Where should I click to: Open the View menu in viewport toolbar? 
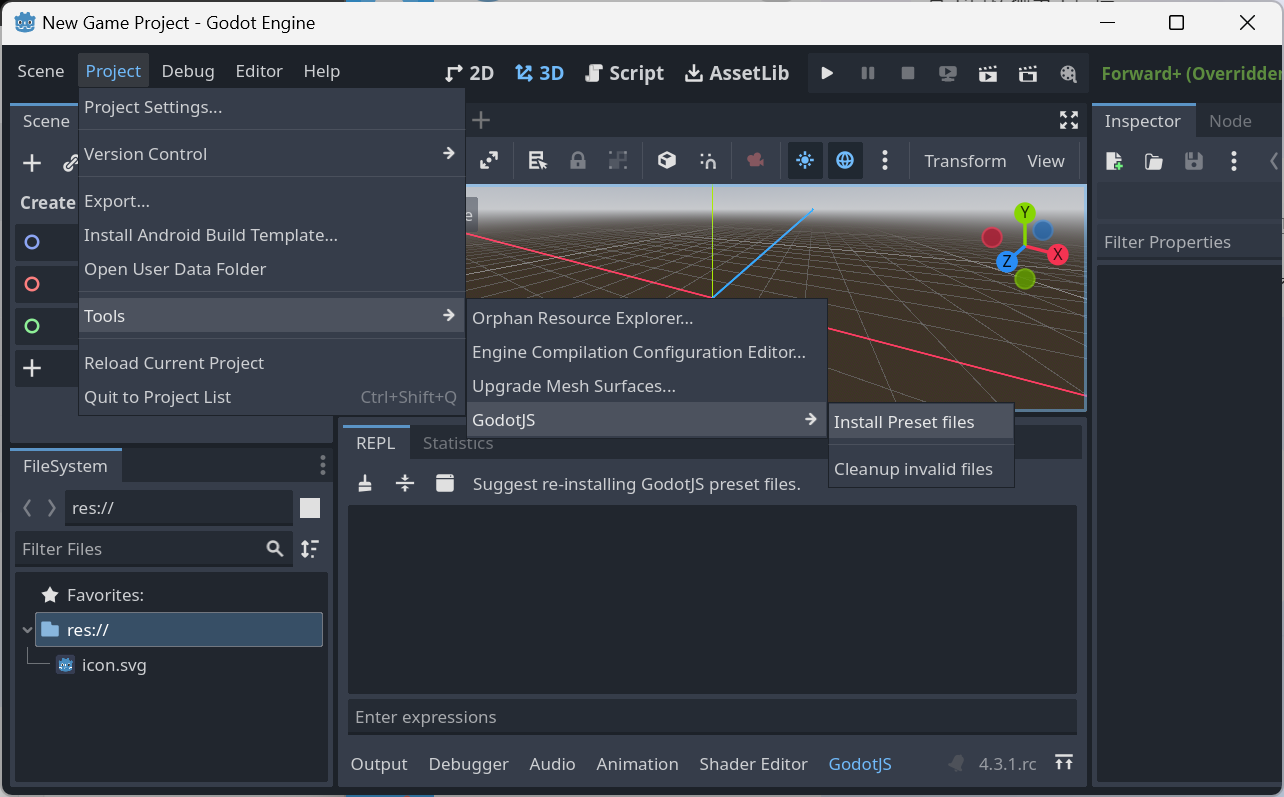pos(1046,161)
